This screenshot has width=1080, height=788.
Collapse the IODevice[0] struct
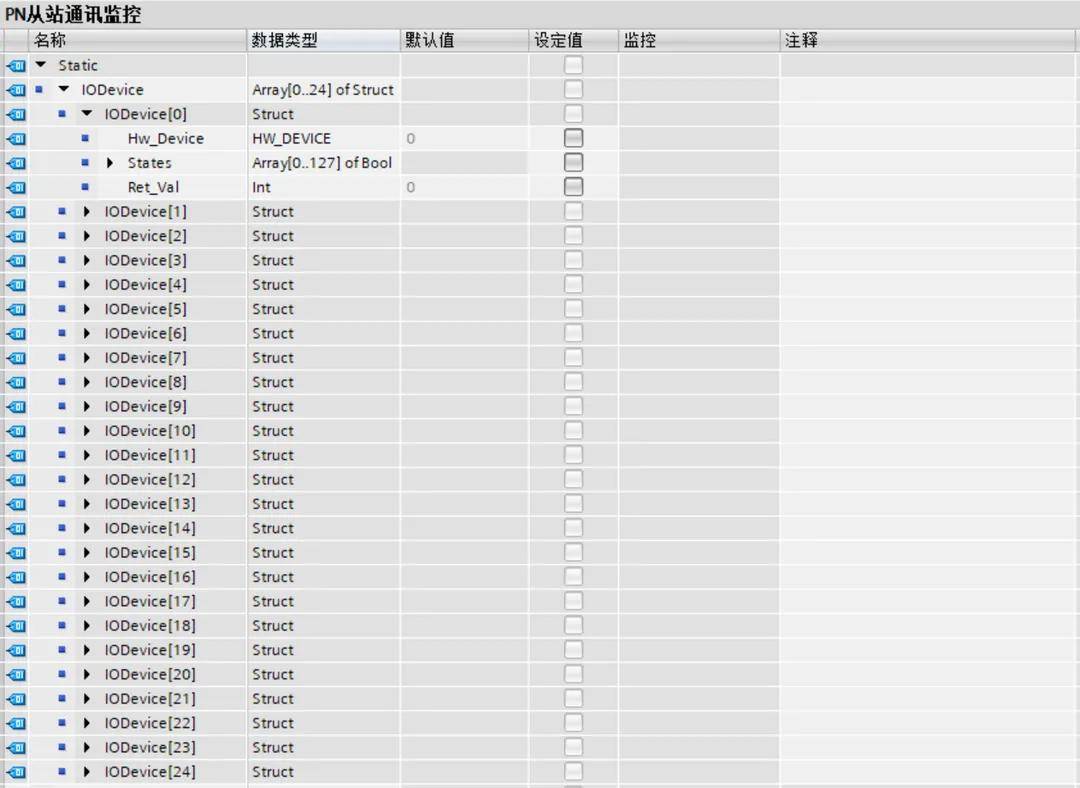pyautogui.click(x=87, y=114)
